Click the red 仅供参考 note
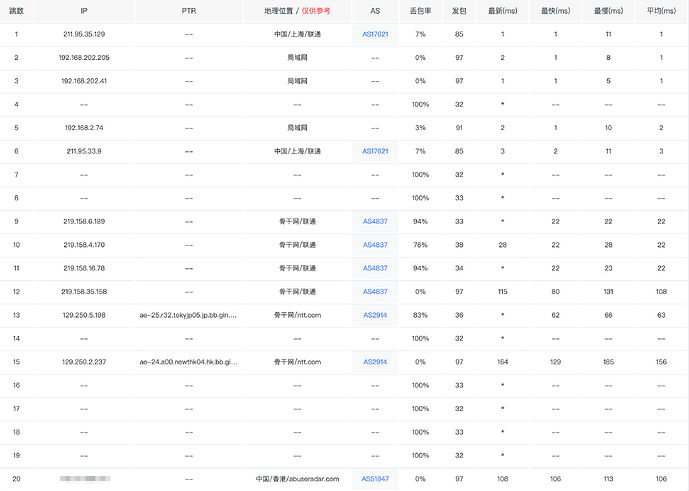The image size is (689, 491). click(316, 11)
